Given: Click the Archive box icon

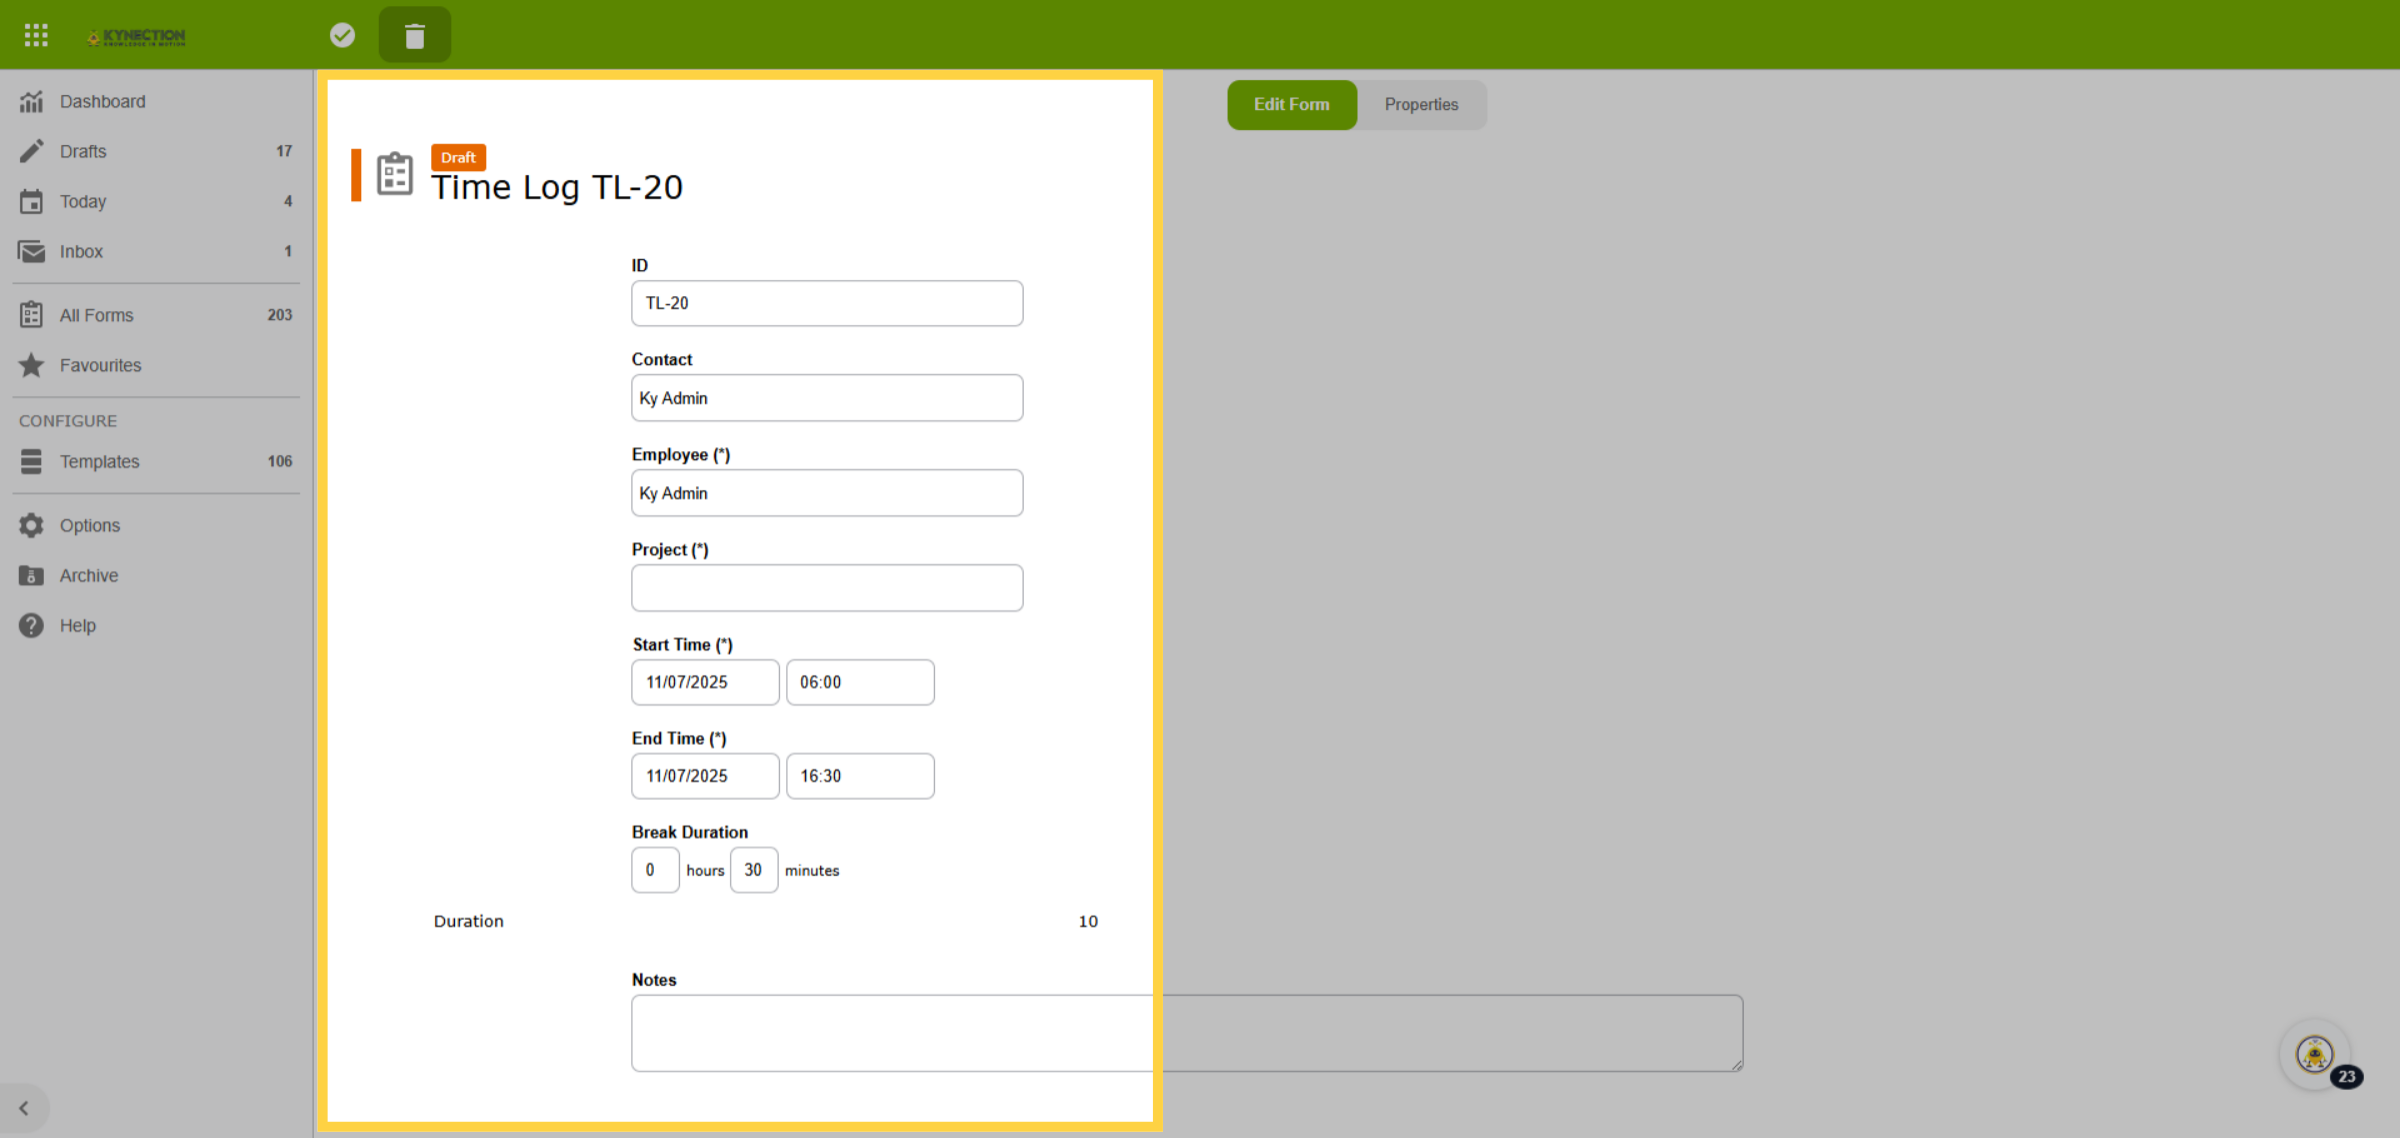Looking at the screenshot, I should click(x=31, y=575).
